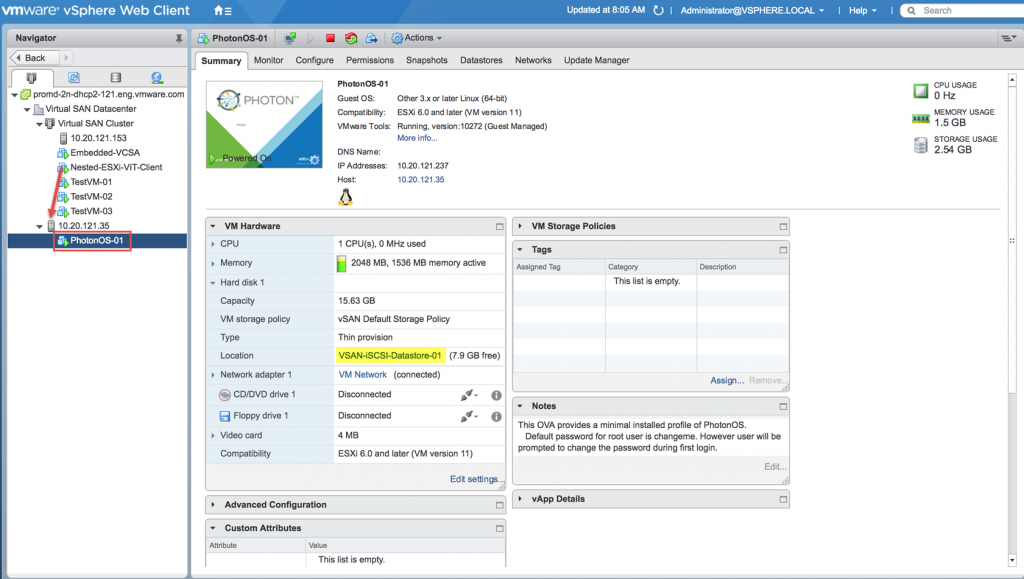
Task: Click the refresh icon beside update time
Action: tap(658, 11)
